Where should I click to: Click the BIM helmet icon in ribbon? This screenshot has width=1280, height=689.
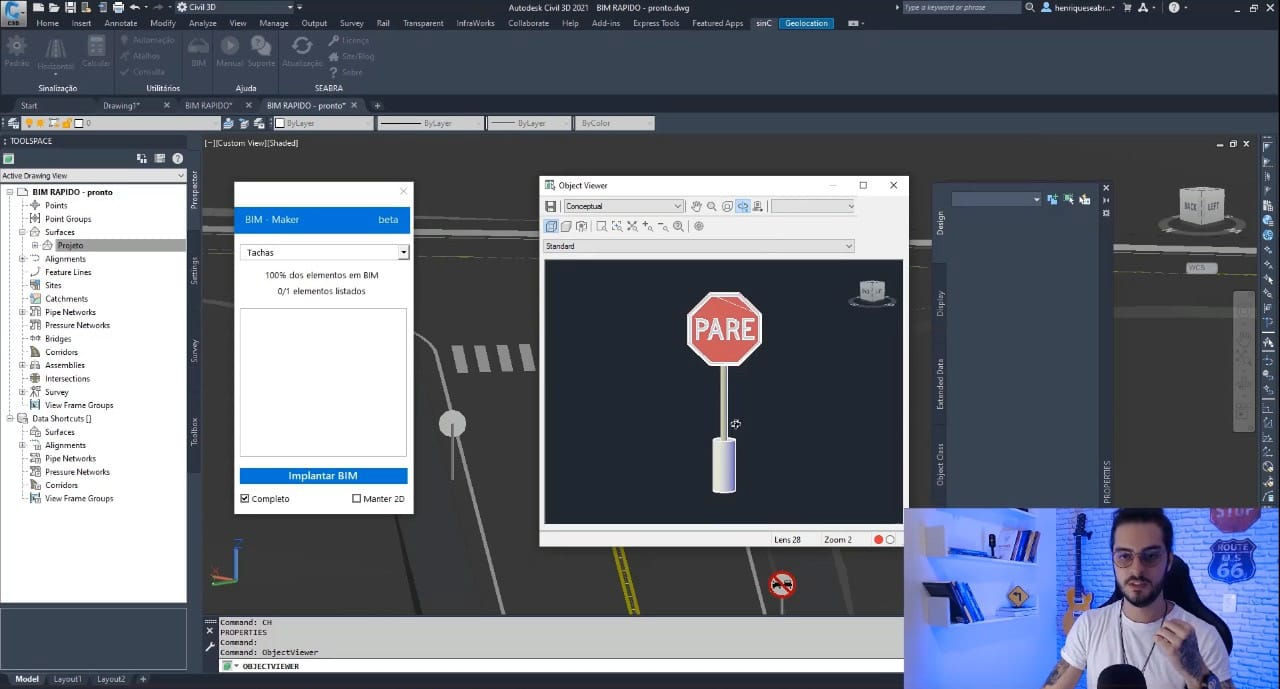pyautogui.click(x=198, y=46)
